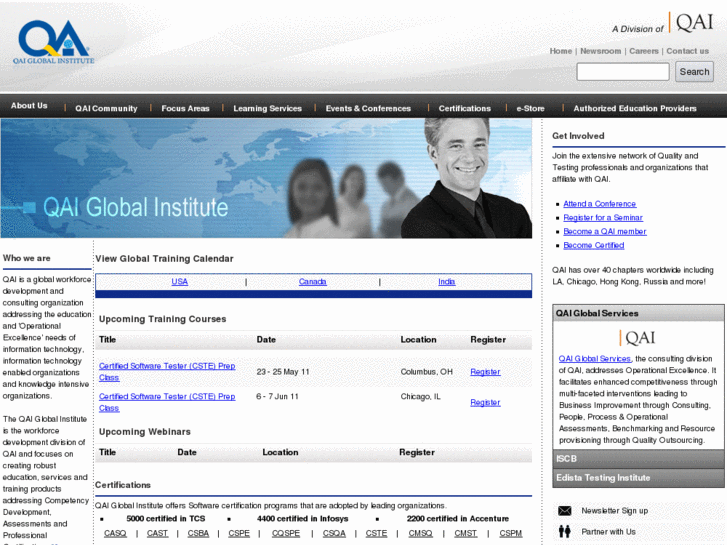Click '4400 certified in Infosys' text
This screenshot has height=545, width=727.
tap(302, 519)
